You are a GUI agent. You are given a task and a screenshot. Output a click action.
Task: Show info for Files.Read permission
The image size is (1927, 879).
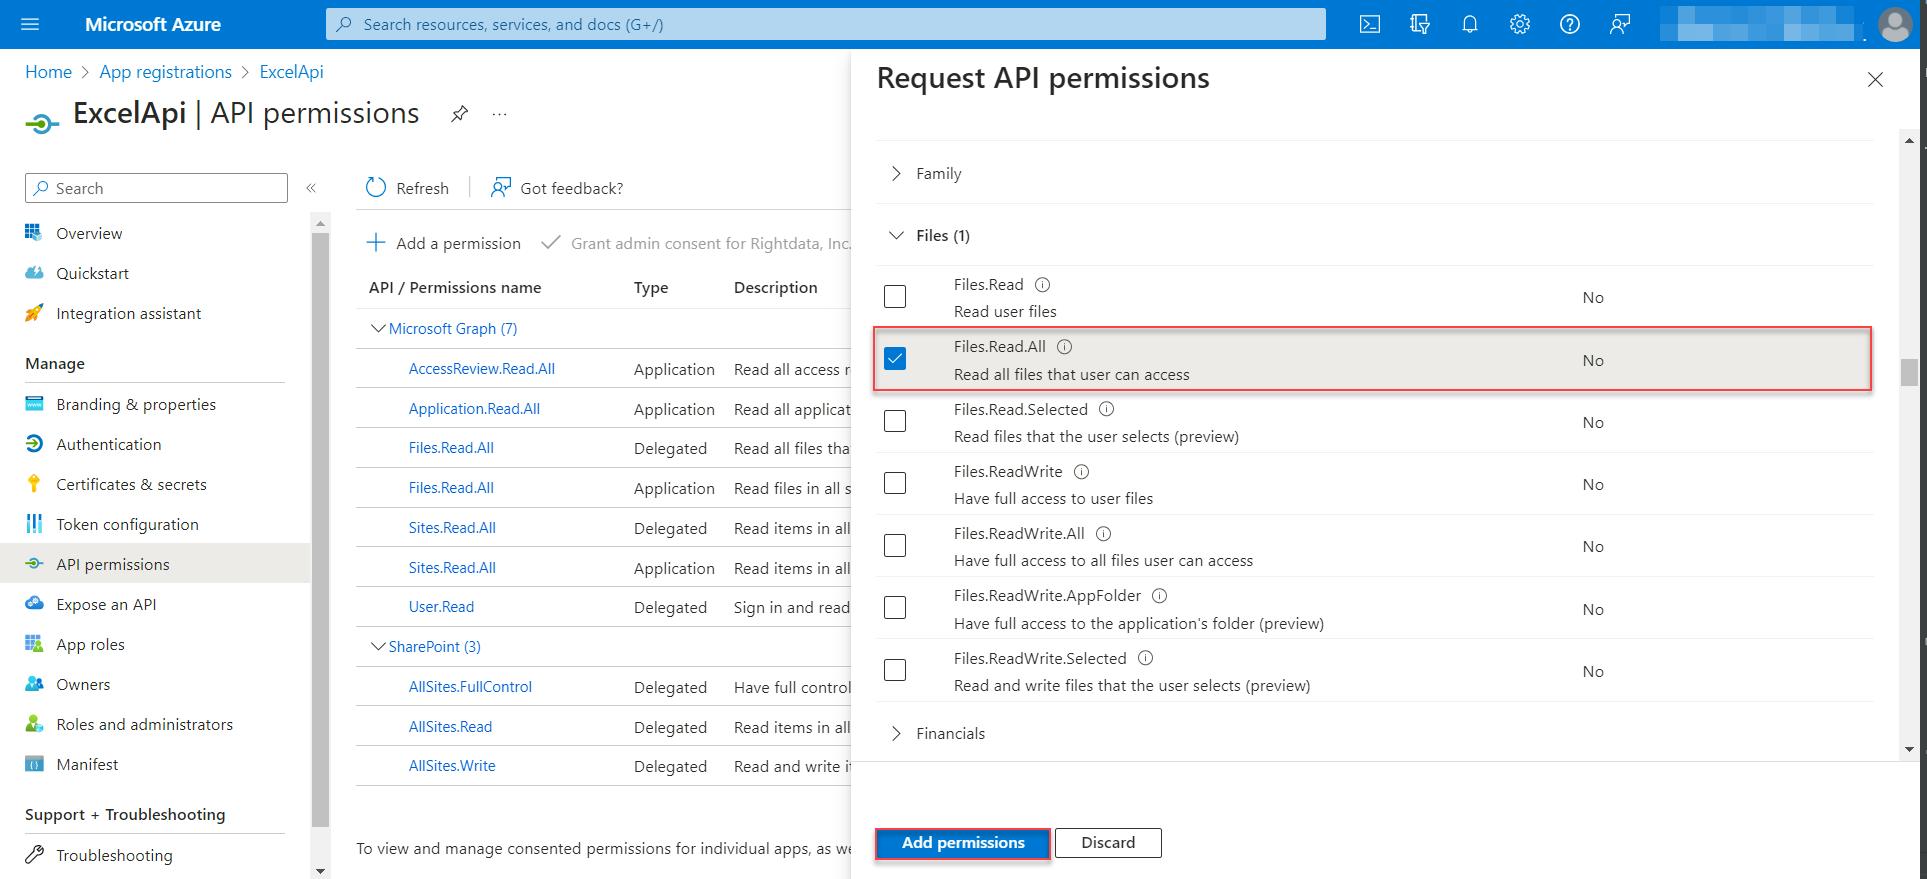tap(1042, 285)
